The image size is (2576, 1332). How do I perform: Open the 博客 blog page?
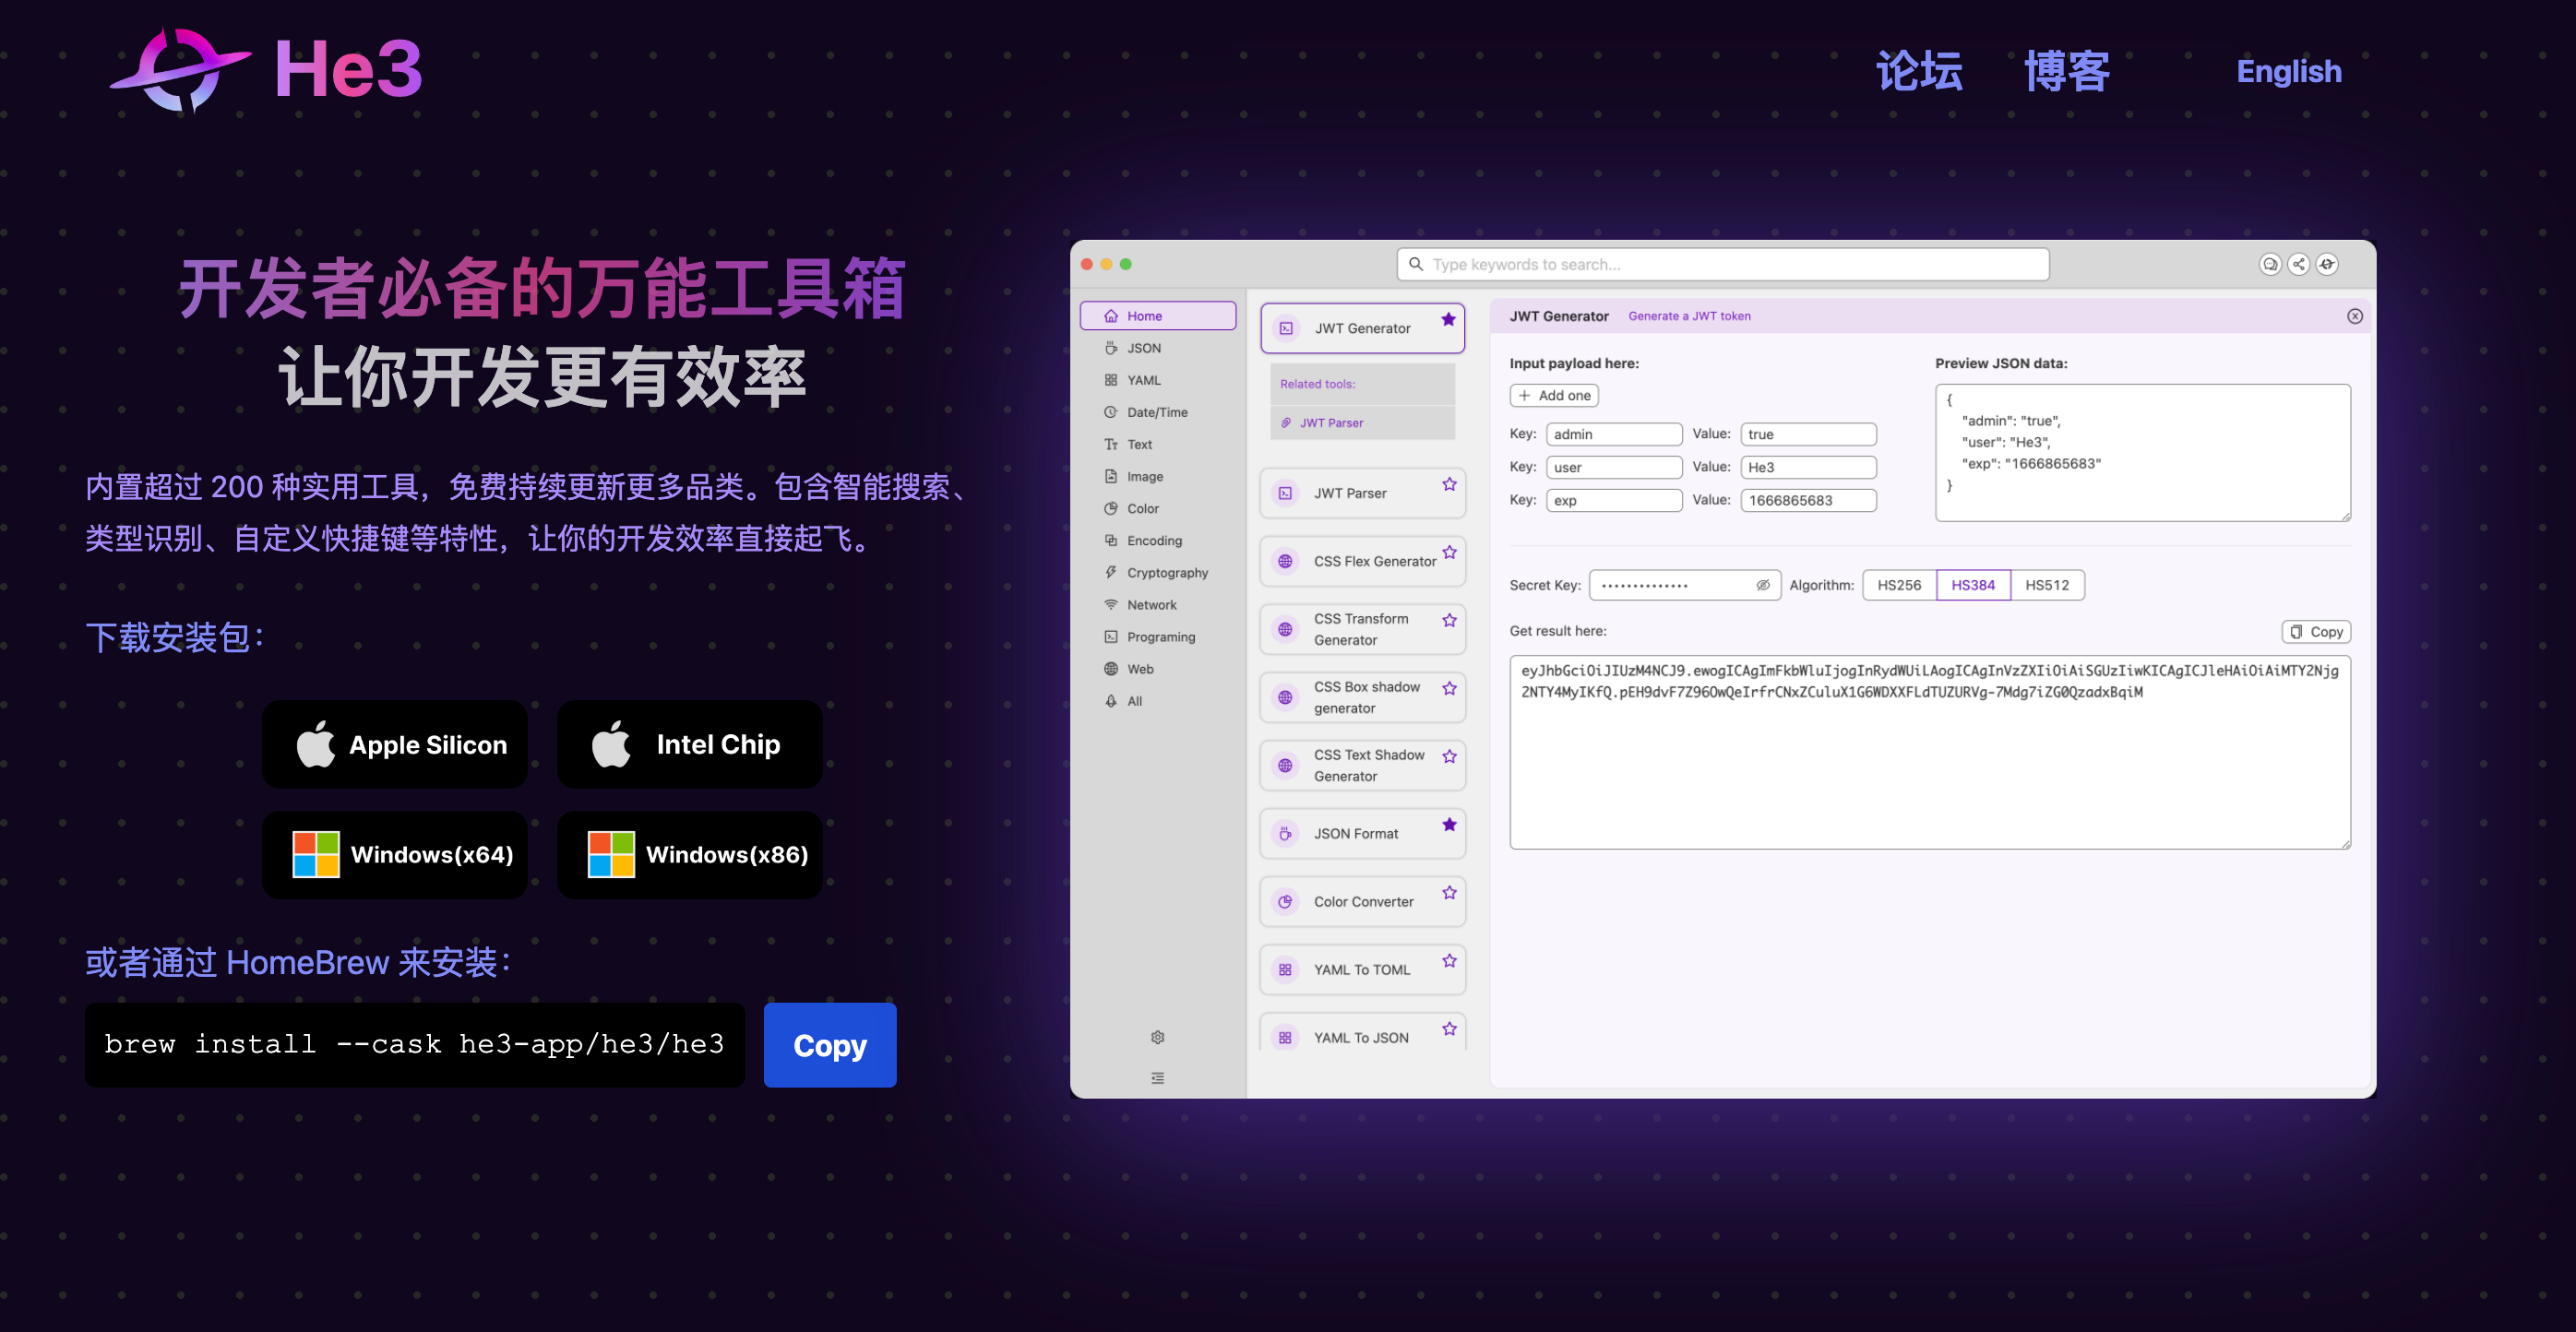[2064, 71]
